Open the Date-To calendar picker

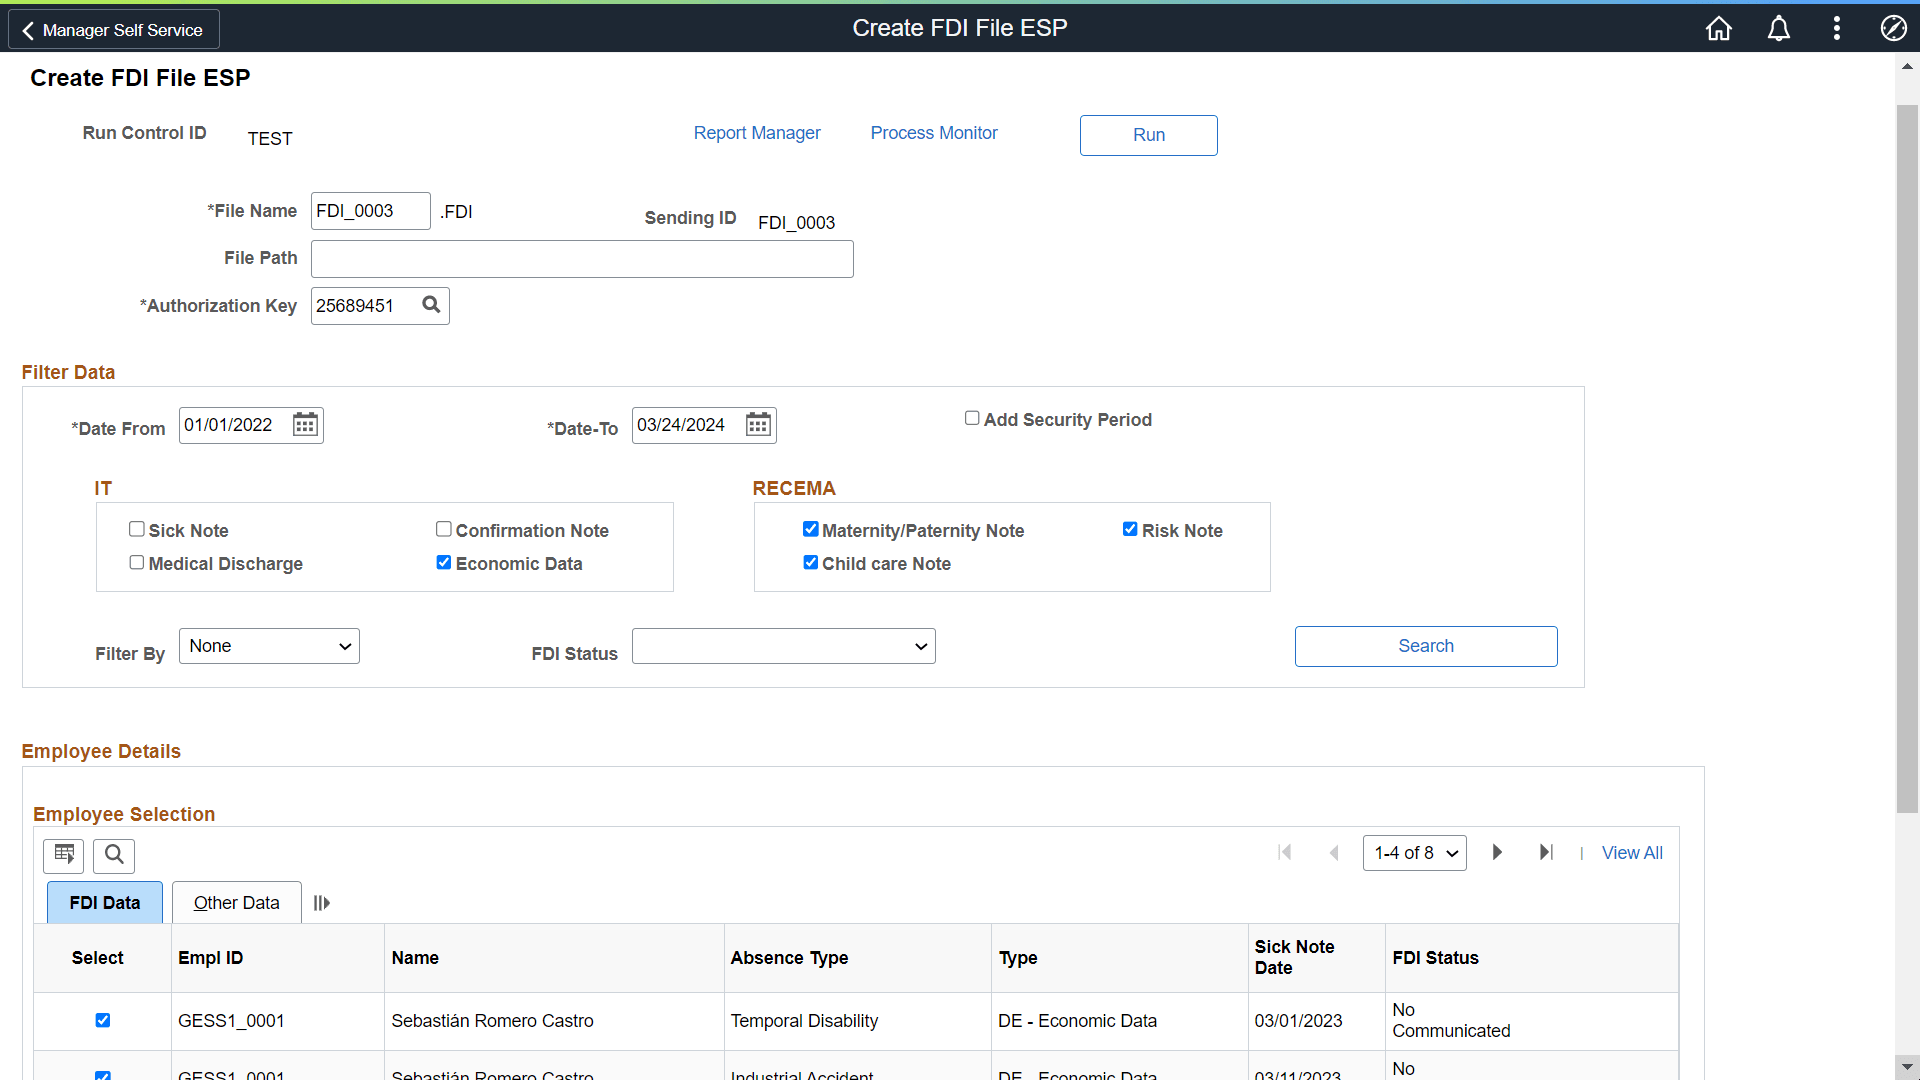(758, 425)
